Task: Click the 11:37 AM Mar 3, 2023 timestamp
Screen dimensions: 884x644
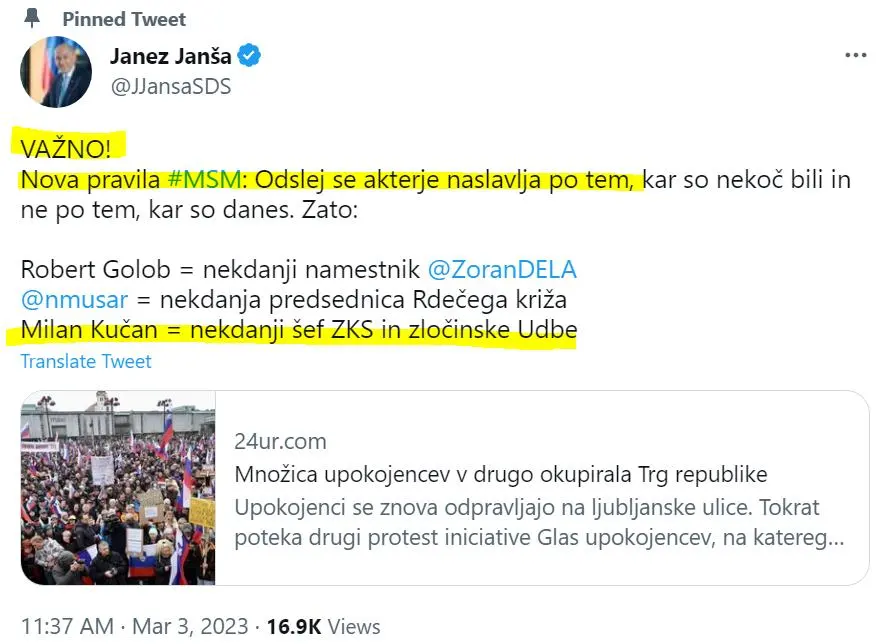Action: pos(135,627)
